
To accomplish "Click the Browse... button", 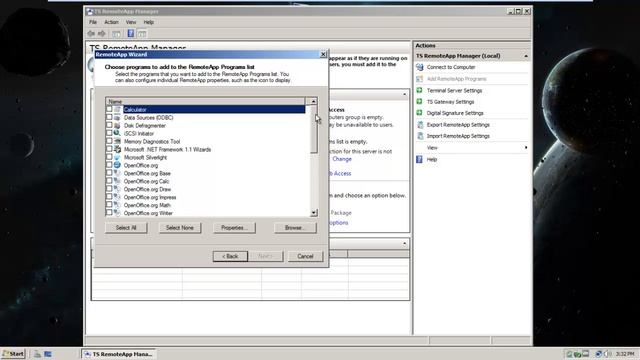I will (x=295, y=228).
